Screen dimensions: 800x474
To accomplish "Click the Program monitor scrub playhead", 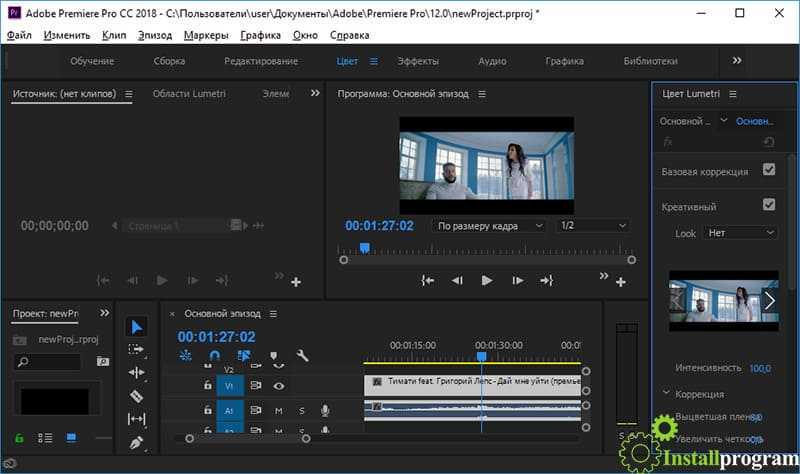I will point(364,248).
